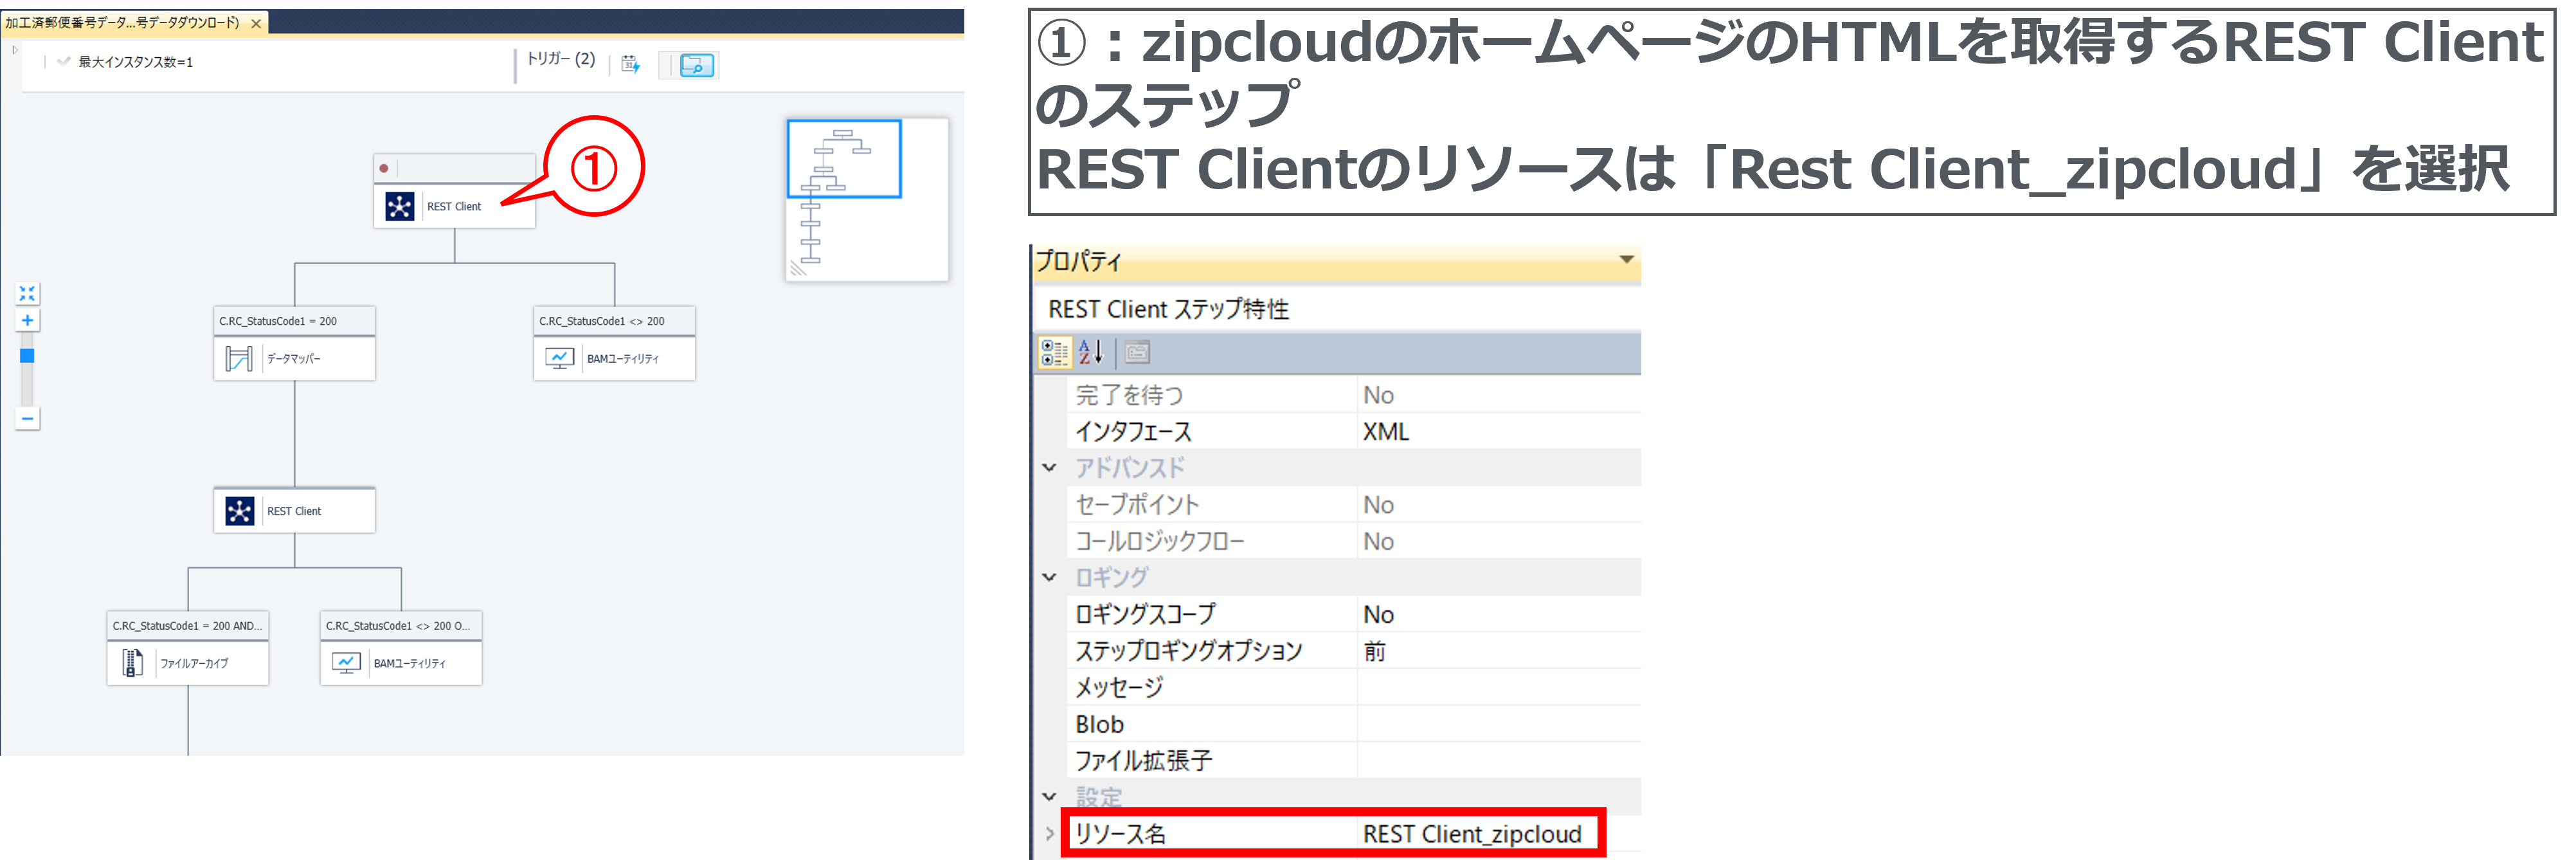The image size is (2576, 860).
Task: Toggle the categorized view in properties toolbar
Action: tap(1054, 352)
